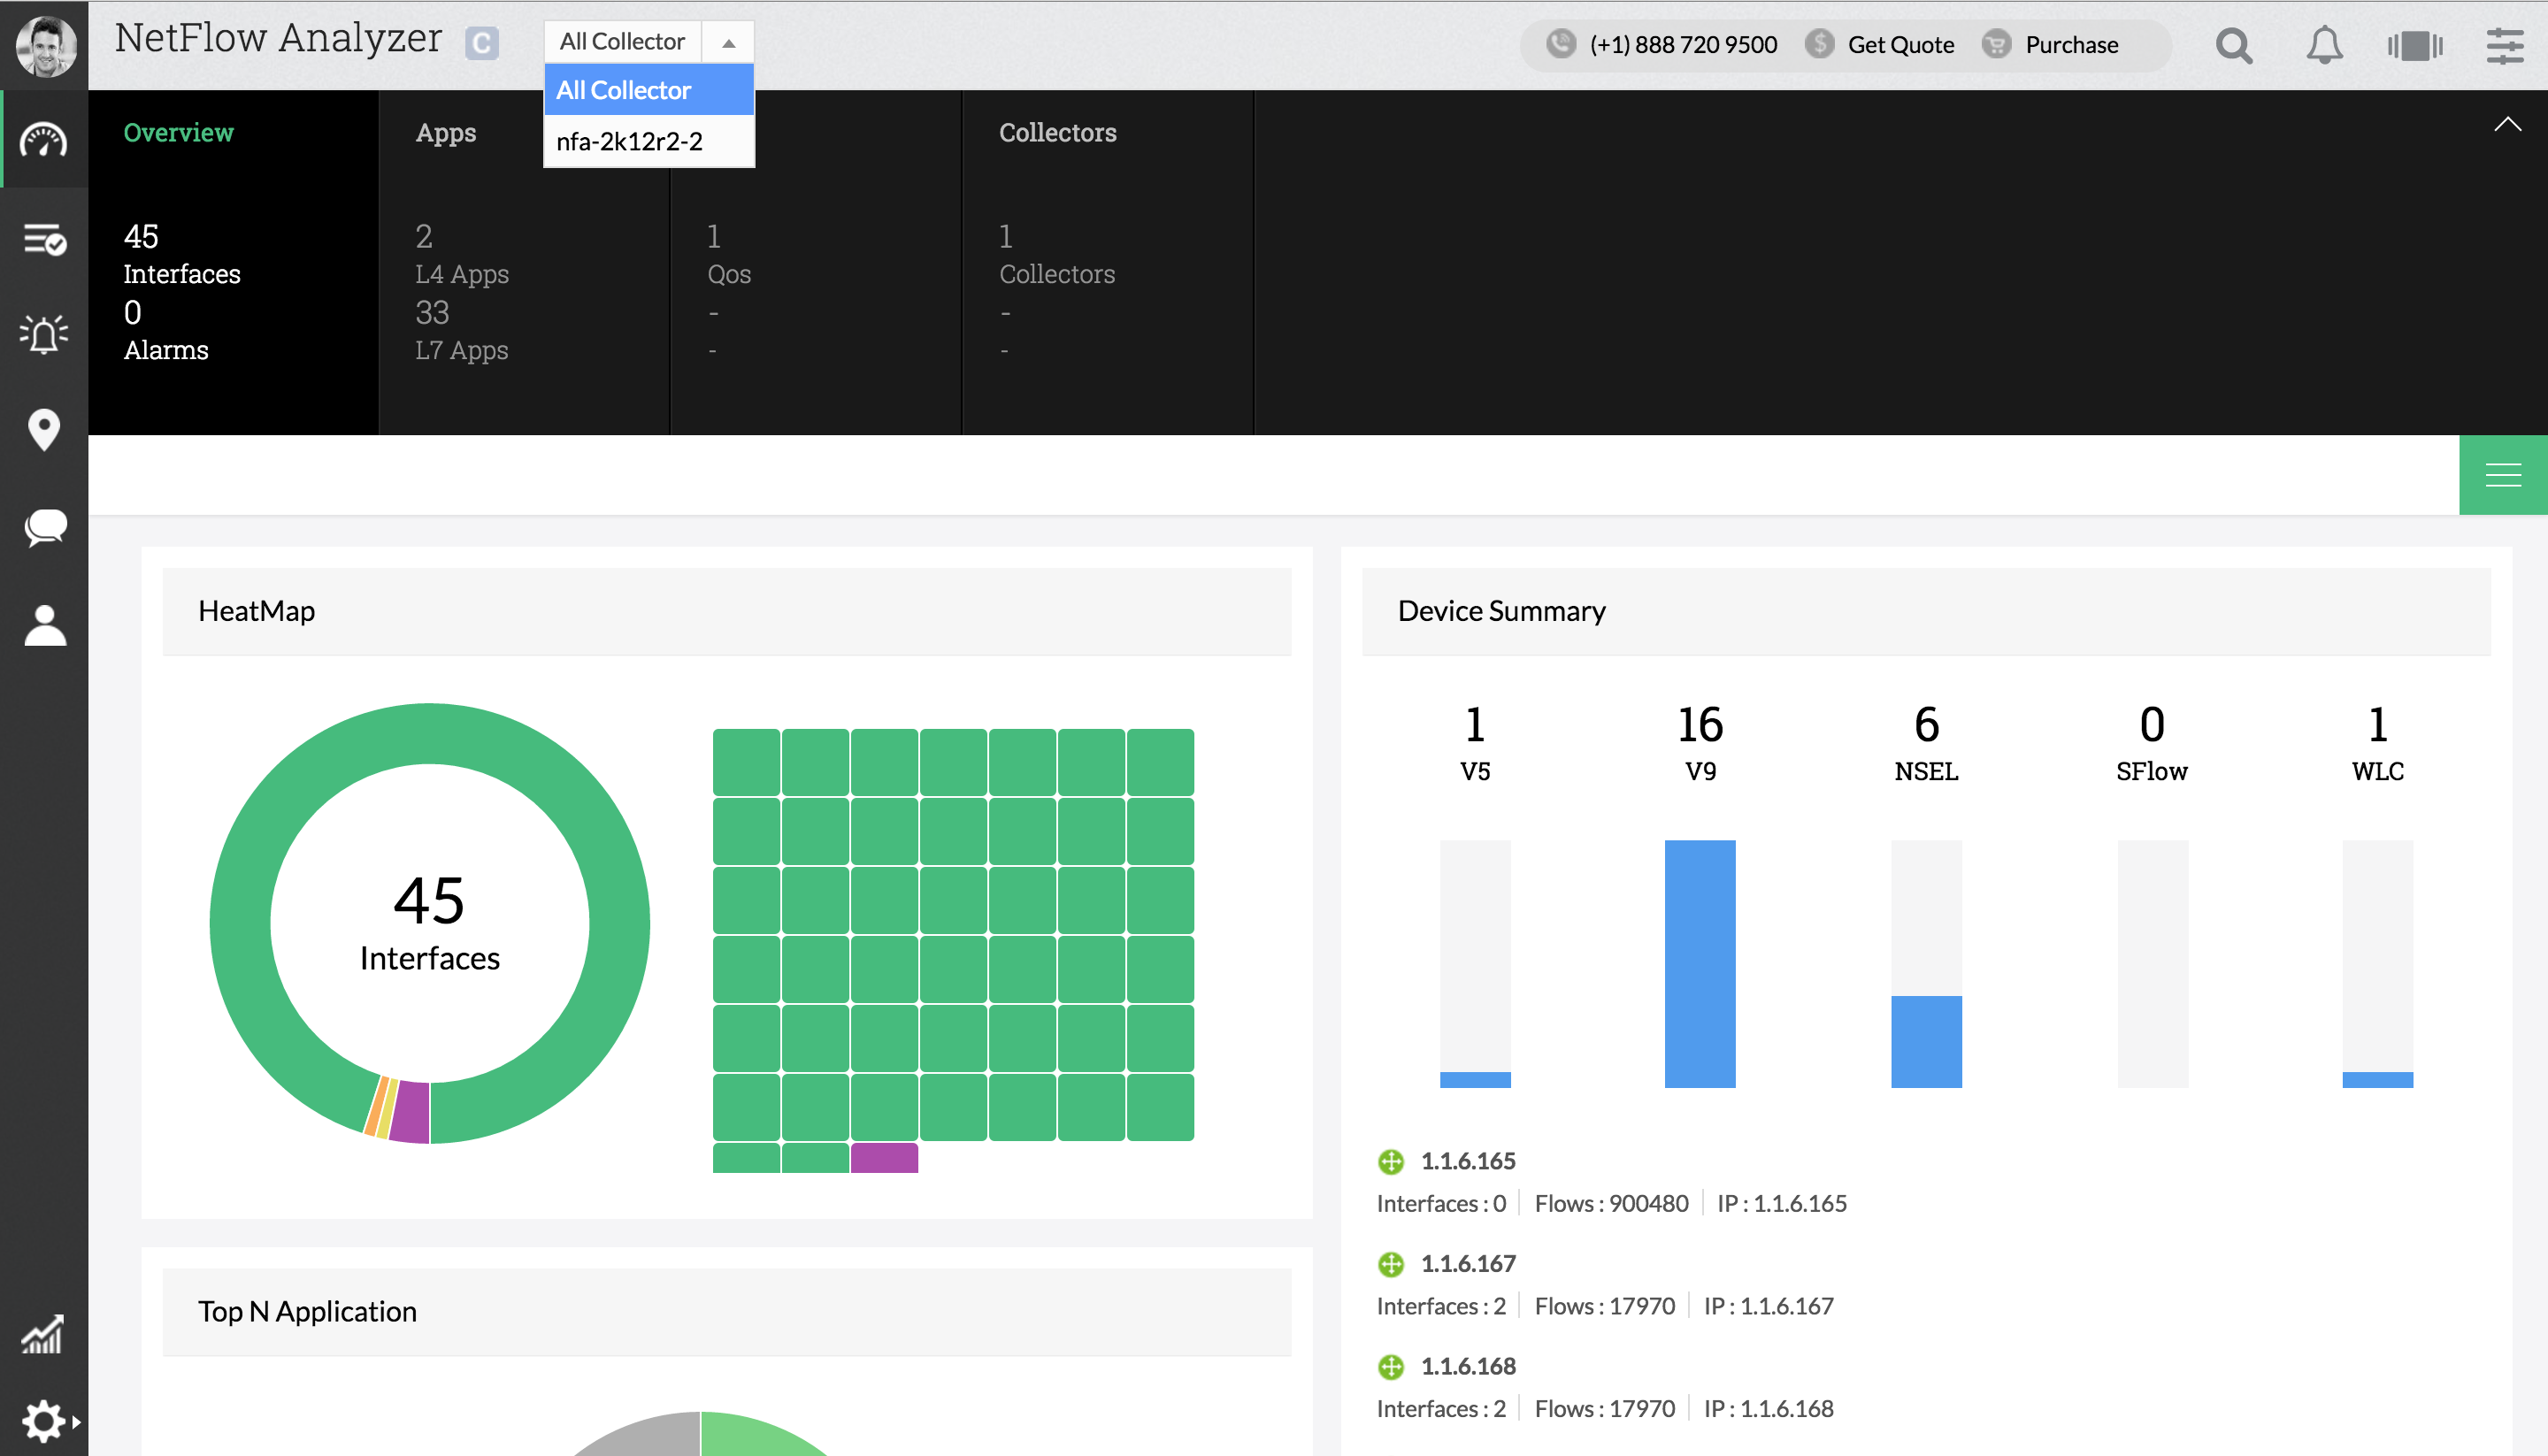Open the chat bubble sidebar icon
Screen dimensions: 2548x1456
point(44,527)
